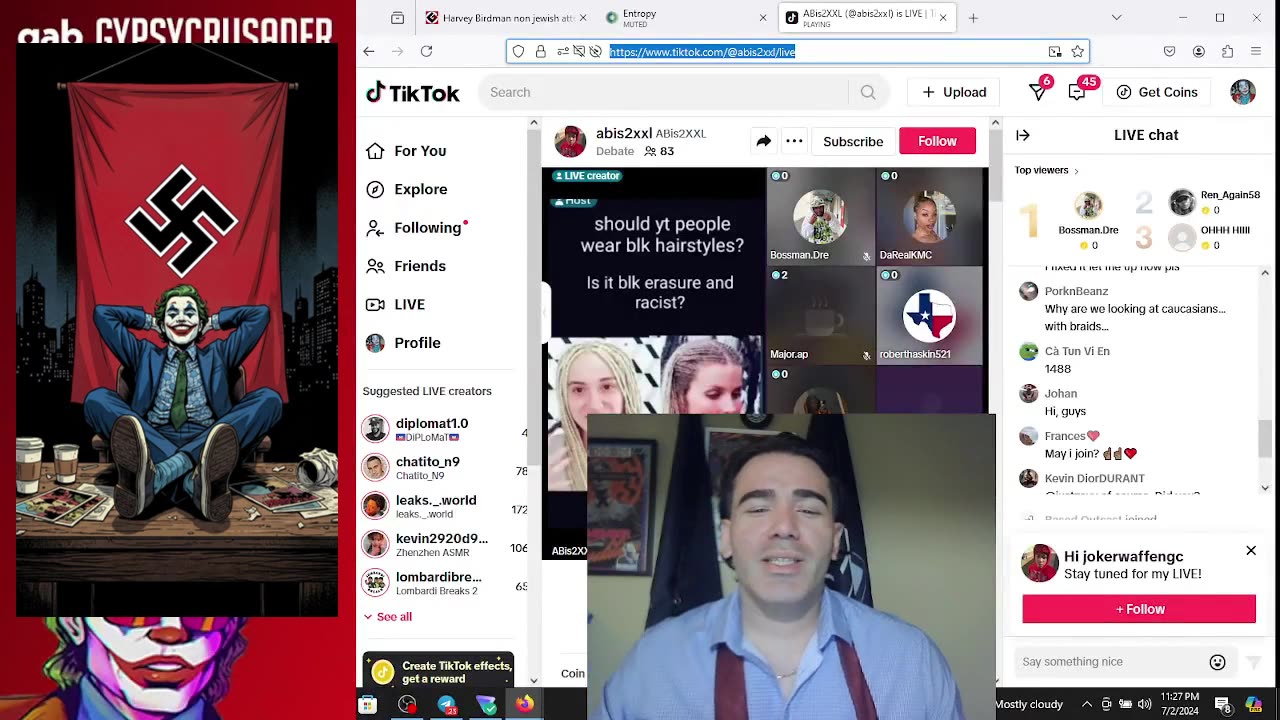The height and width of the screenshot is (720, 1280).
Task: Open suggested creator kevin2920d9...
Action: [444, 544]
